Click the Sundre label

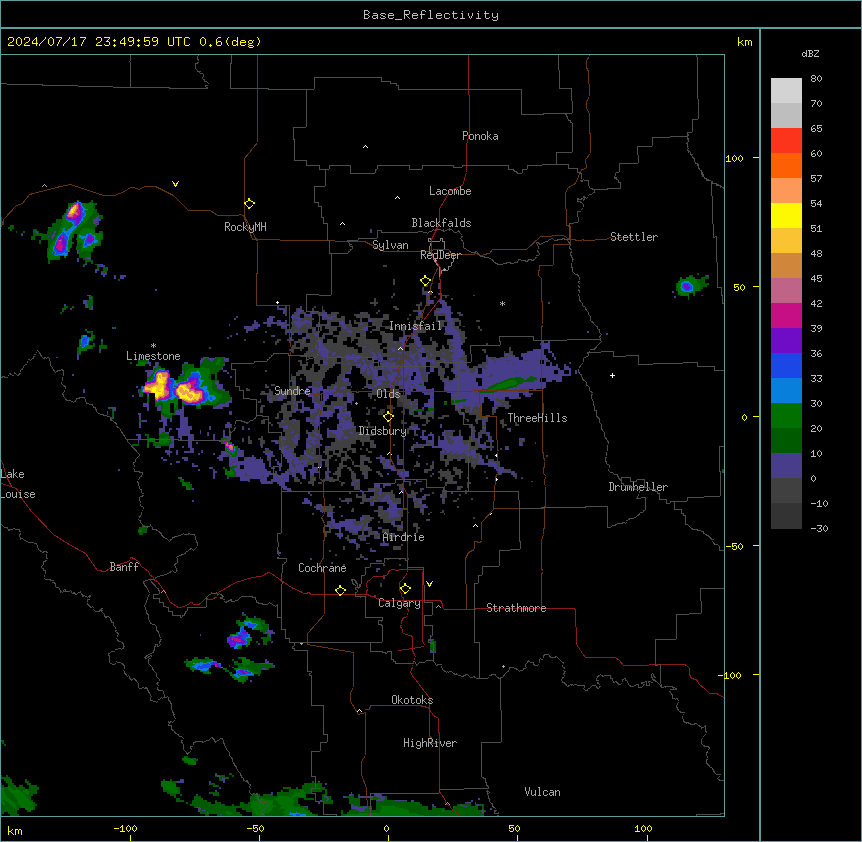(x=292, y=391)
